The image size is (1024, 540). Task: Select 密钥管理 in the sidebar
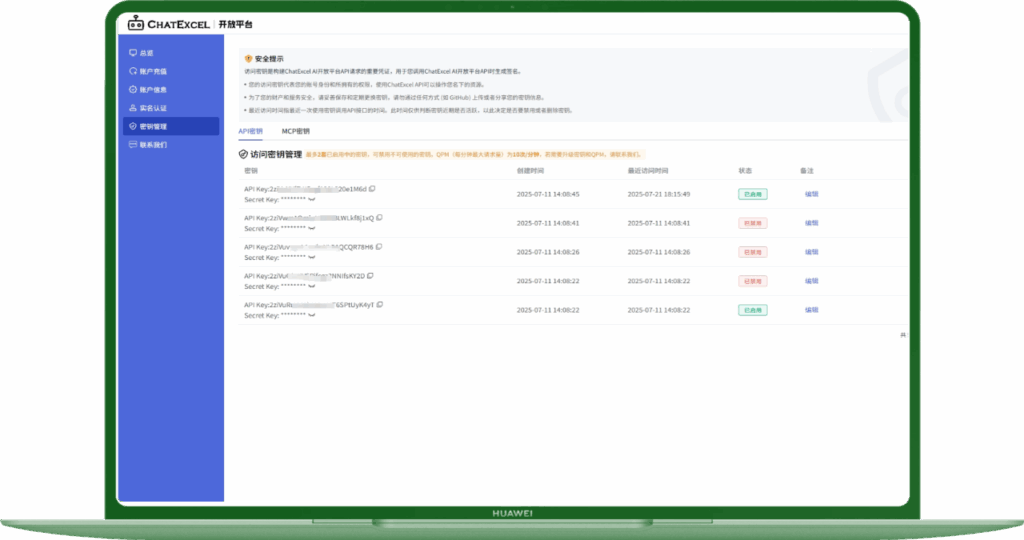pos(171,126)
